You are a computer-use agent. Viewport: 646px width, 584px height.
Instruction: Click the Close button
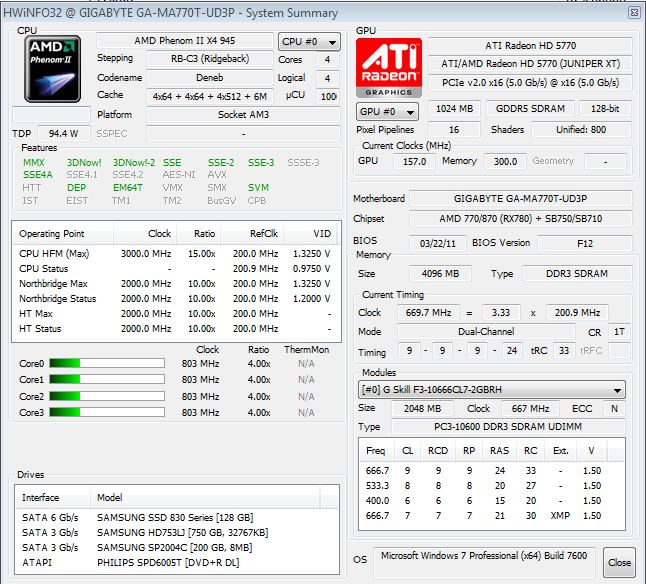click(619, 563)
